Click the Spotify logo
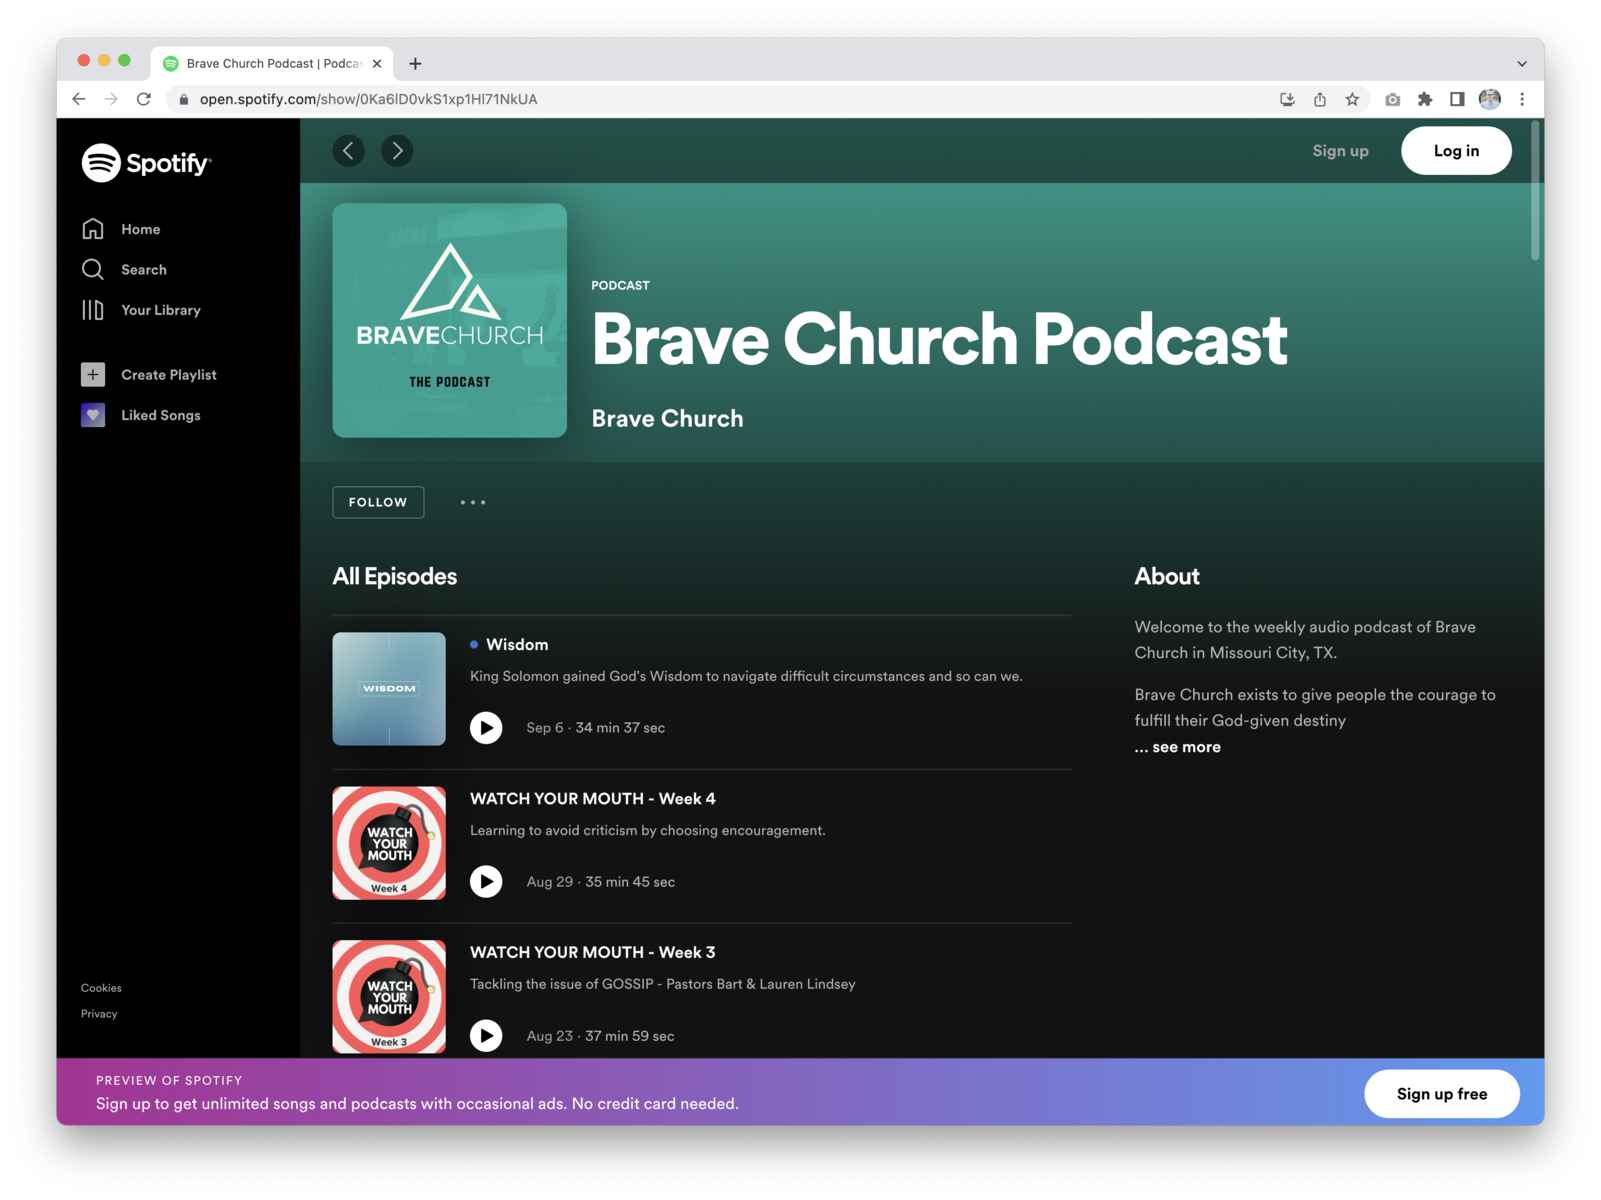This screenshot has width=1601, height=1200. click(146, 162)
